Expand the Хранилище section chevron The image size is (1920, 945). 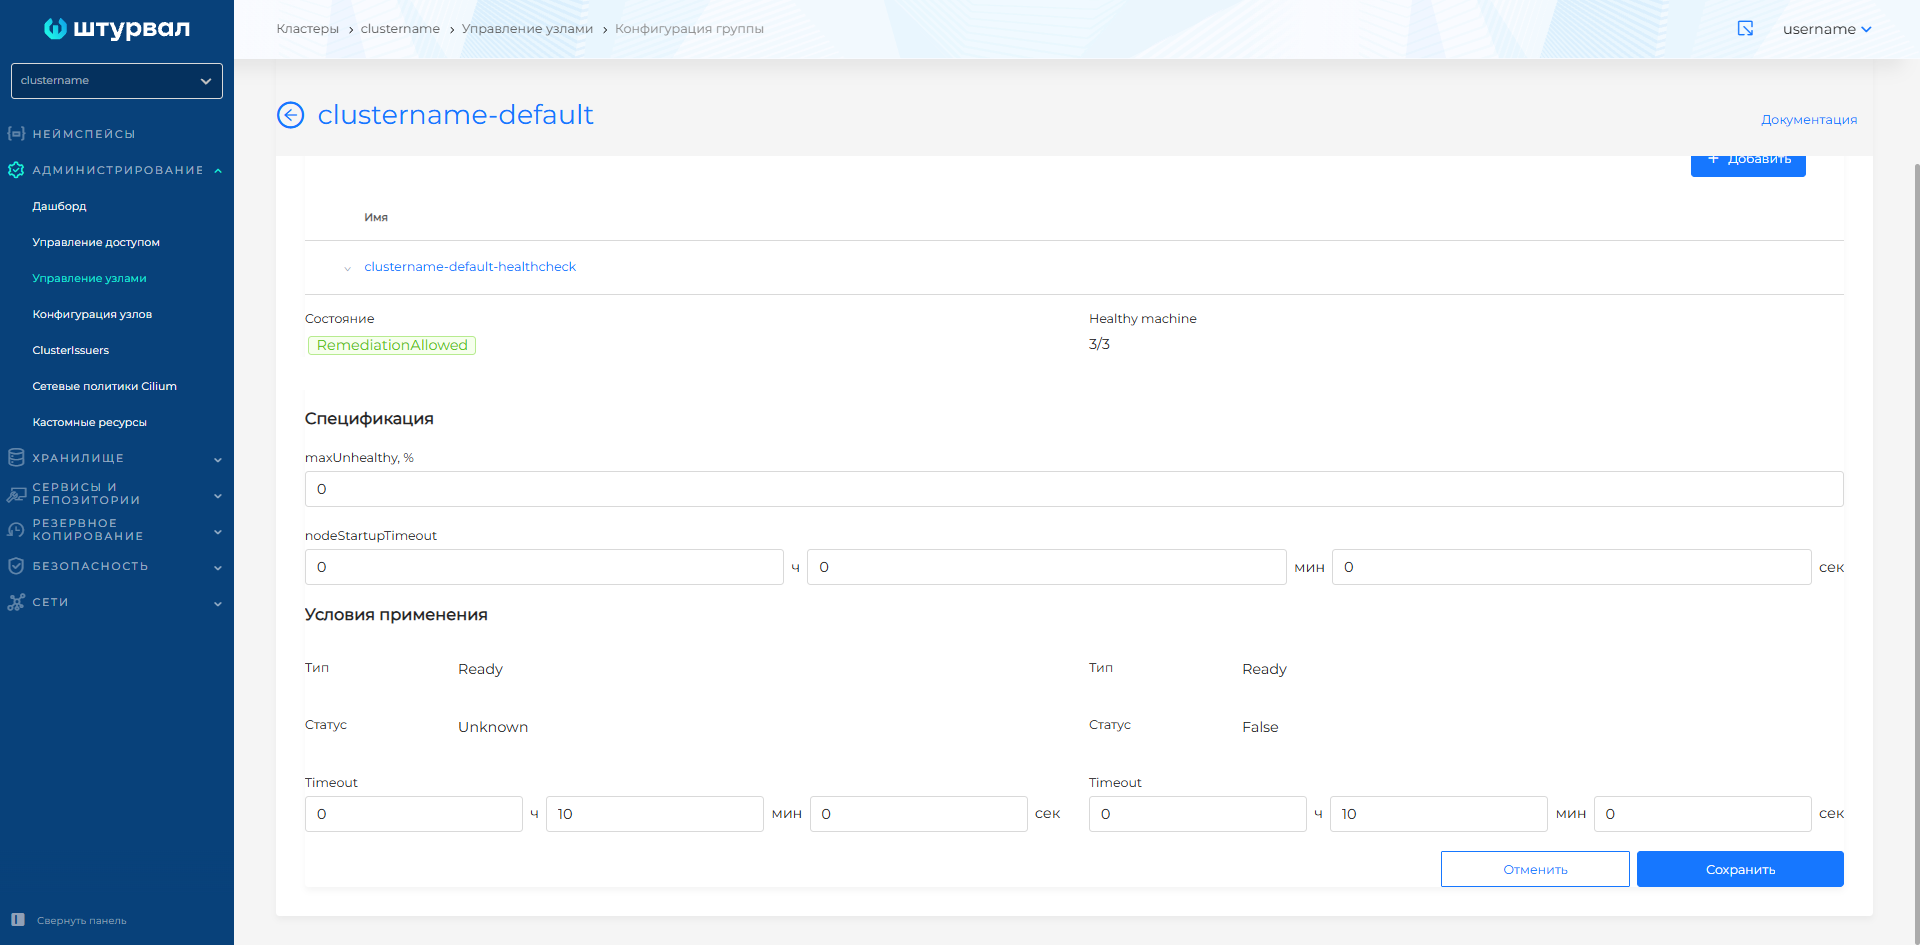(218, 460)
